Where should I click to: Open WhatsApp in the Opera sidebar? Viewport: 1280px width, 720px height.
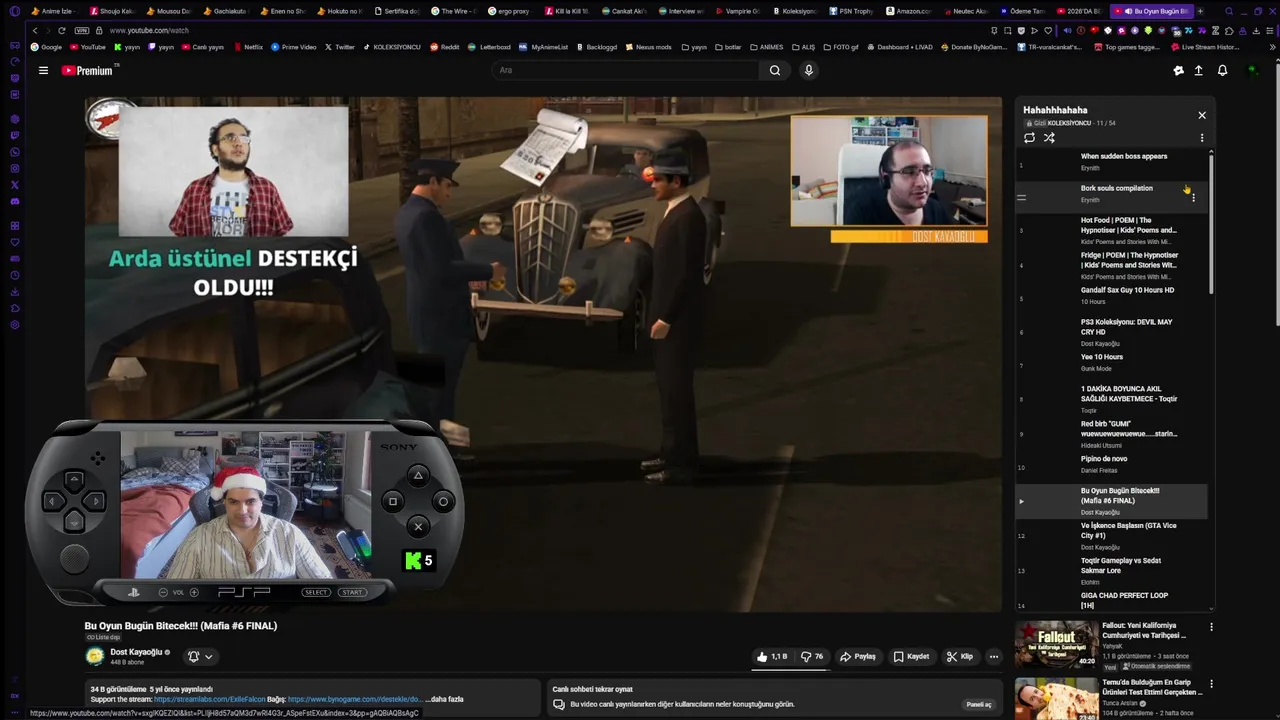(x=14, y=152)
